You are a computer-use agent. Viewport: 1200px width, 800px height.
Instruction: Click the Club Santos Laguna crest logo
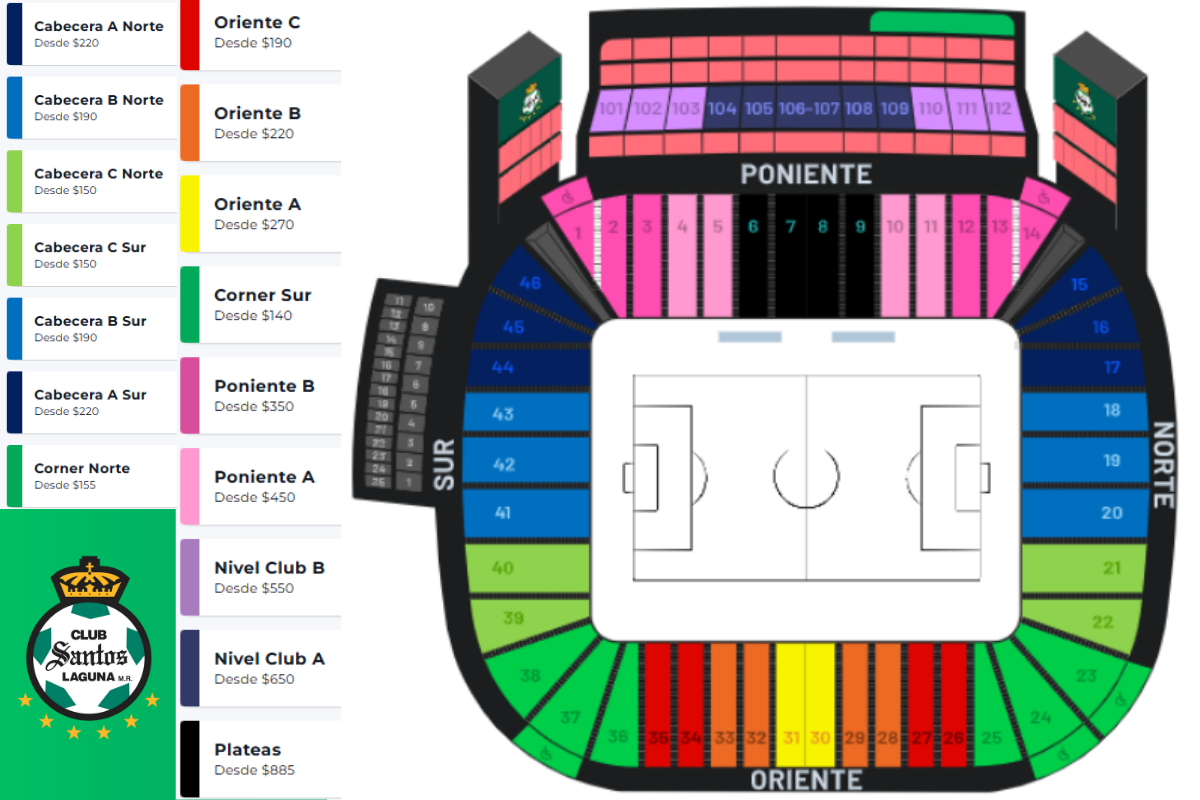tap(88, 645)
